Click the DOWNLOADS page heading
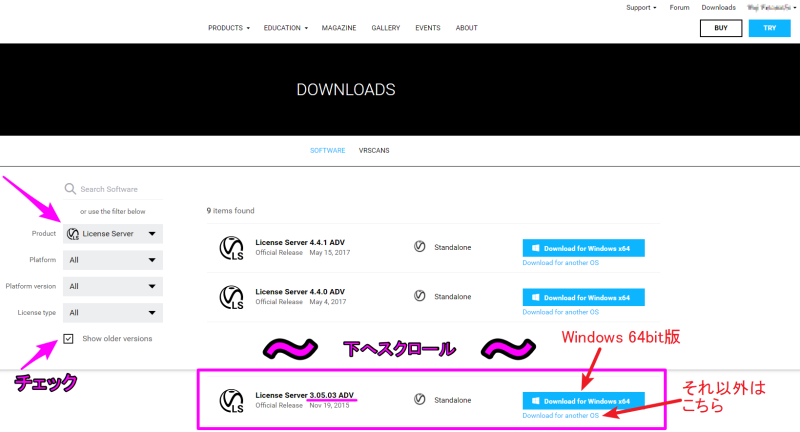800x432 pixels. point(346,90)
